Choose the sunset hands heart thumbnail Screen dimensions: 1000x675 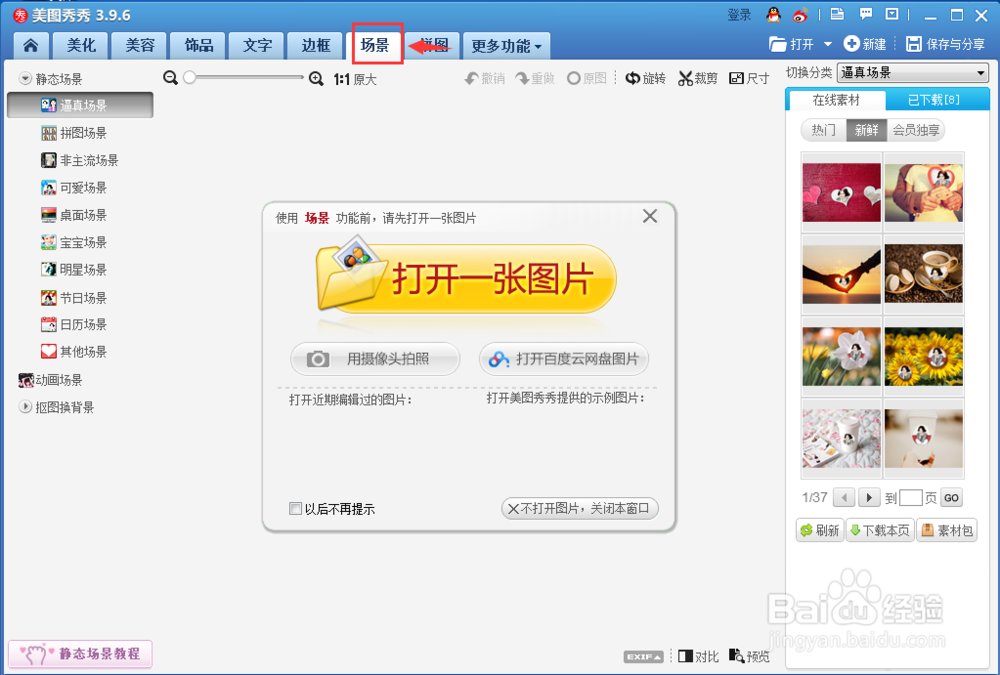click(841, 274)
